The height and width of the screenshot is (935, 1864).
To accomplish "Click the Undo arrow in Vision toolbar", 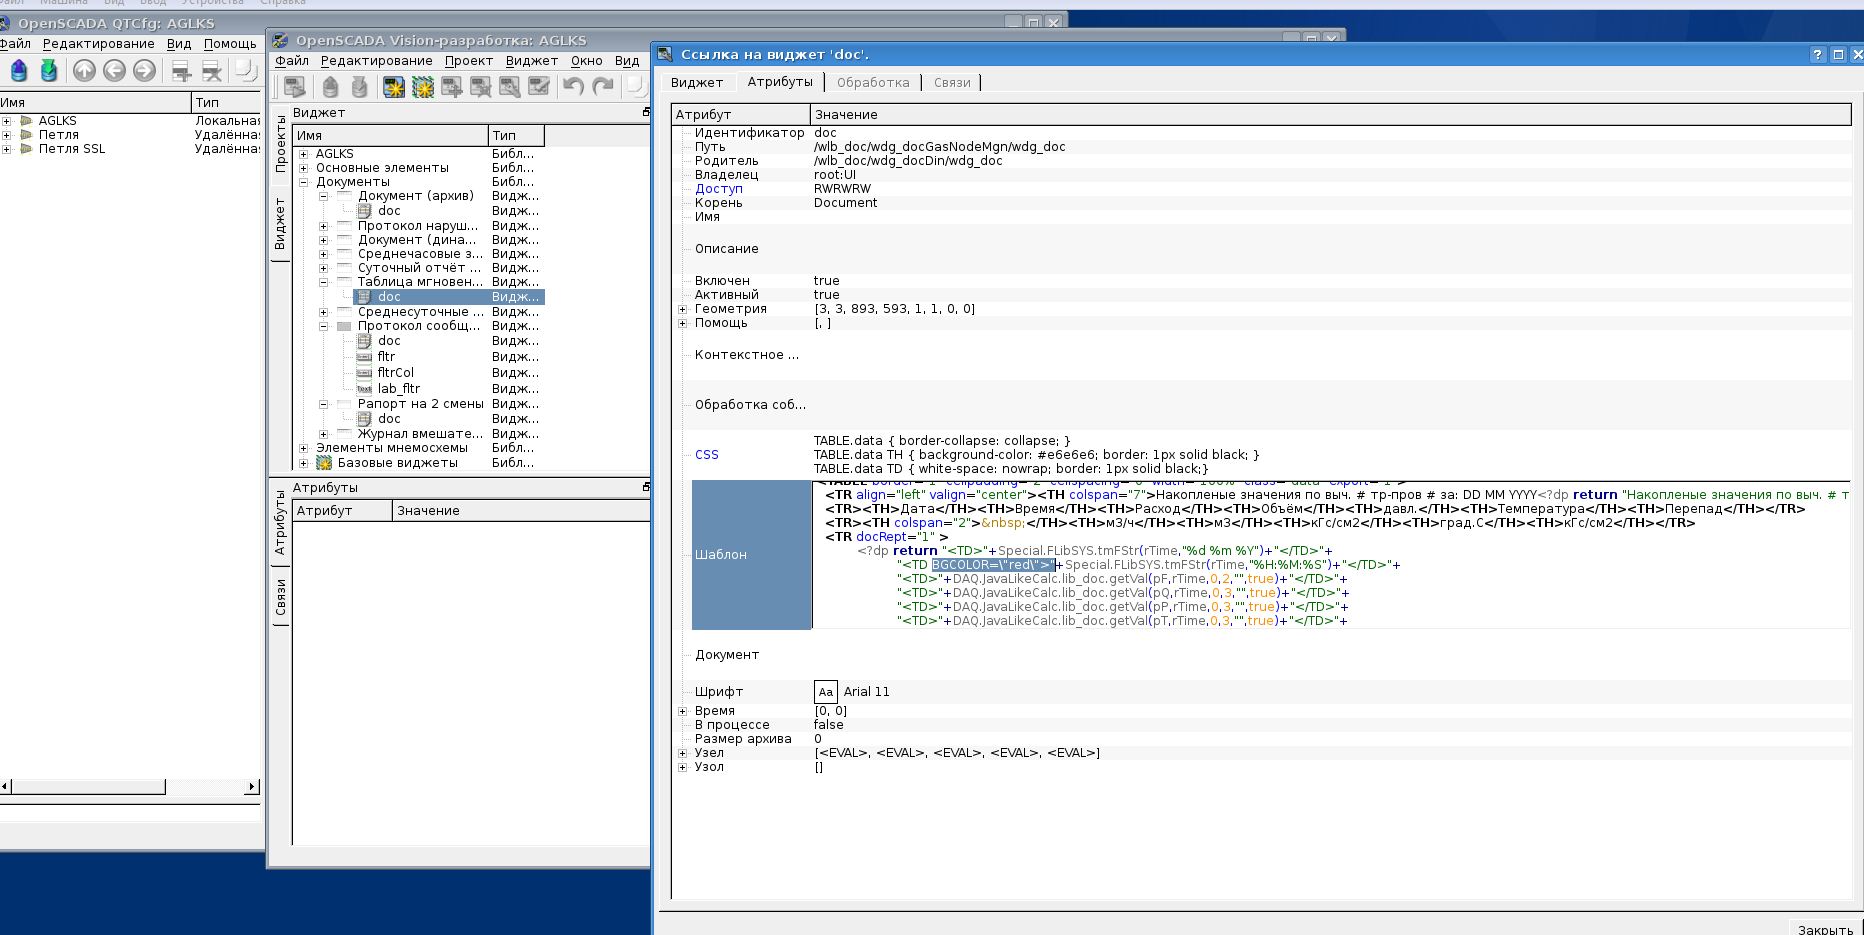I will tap(573, 87).
